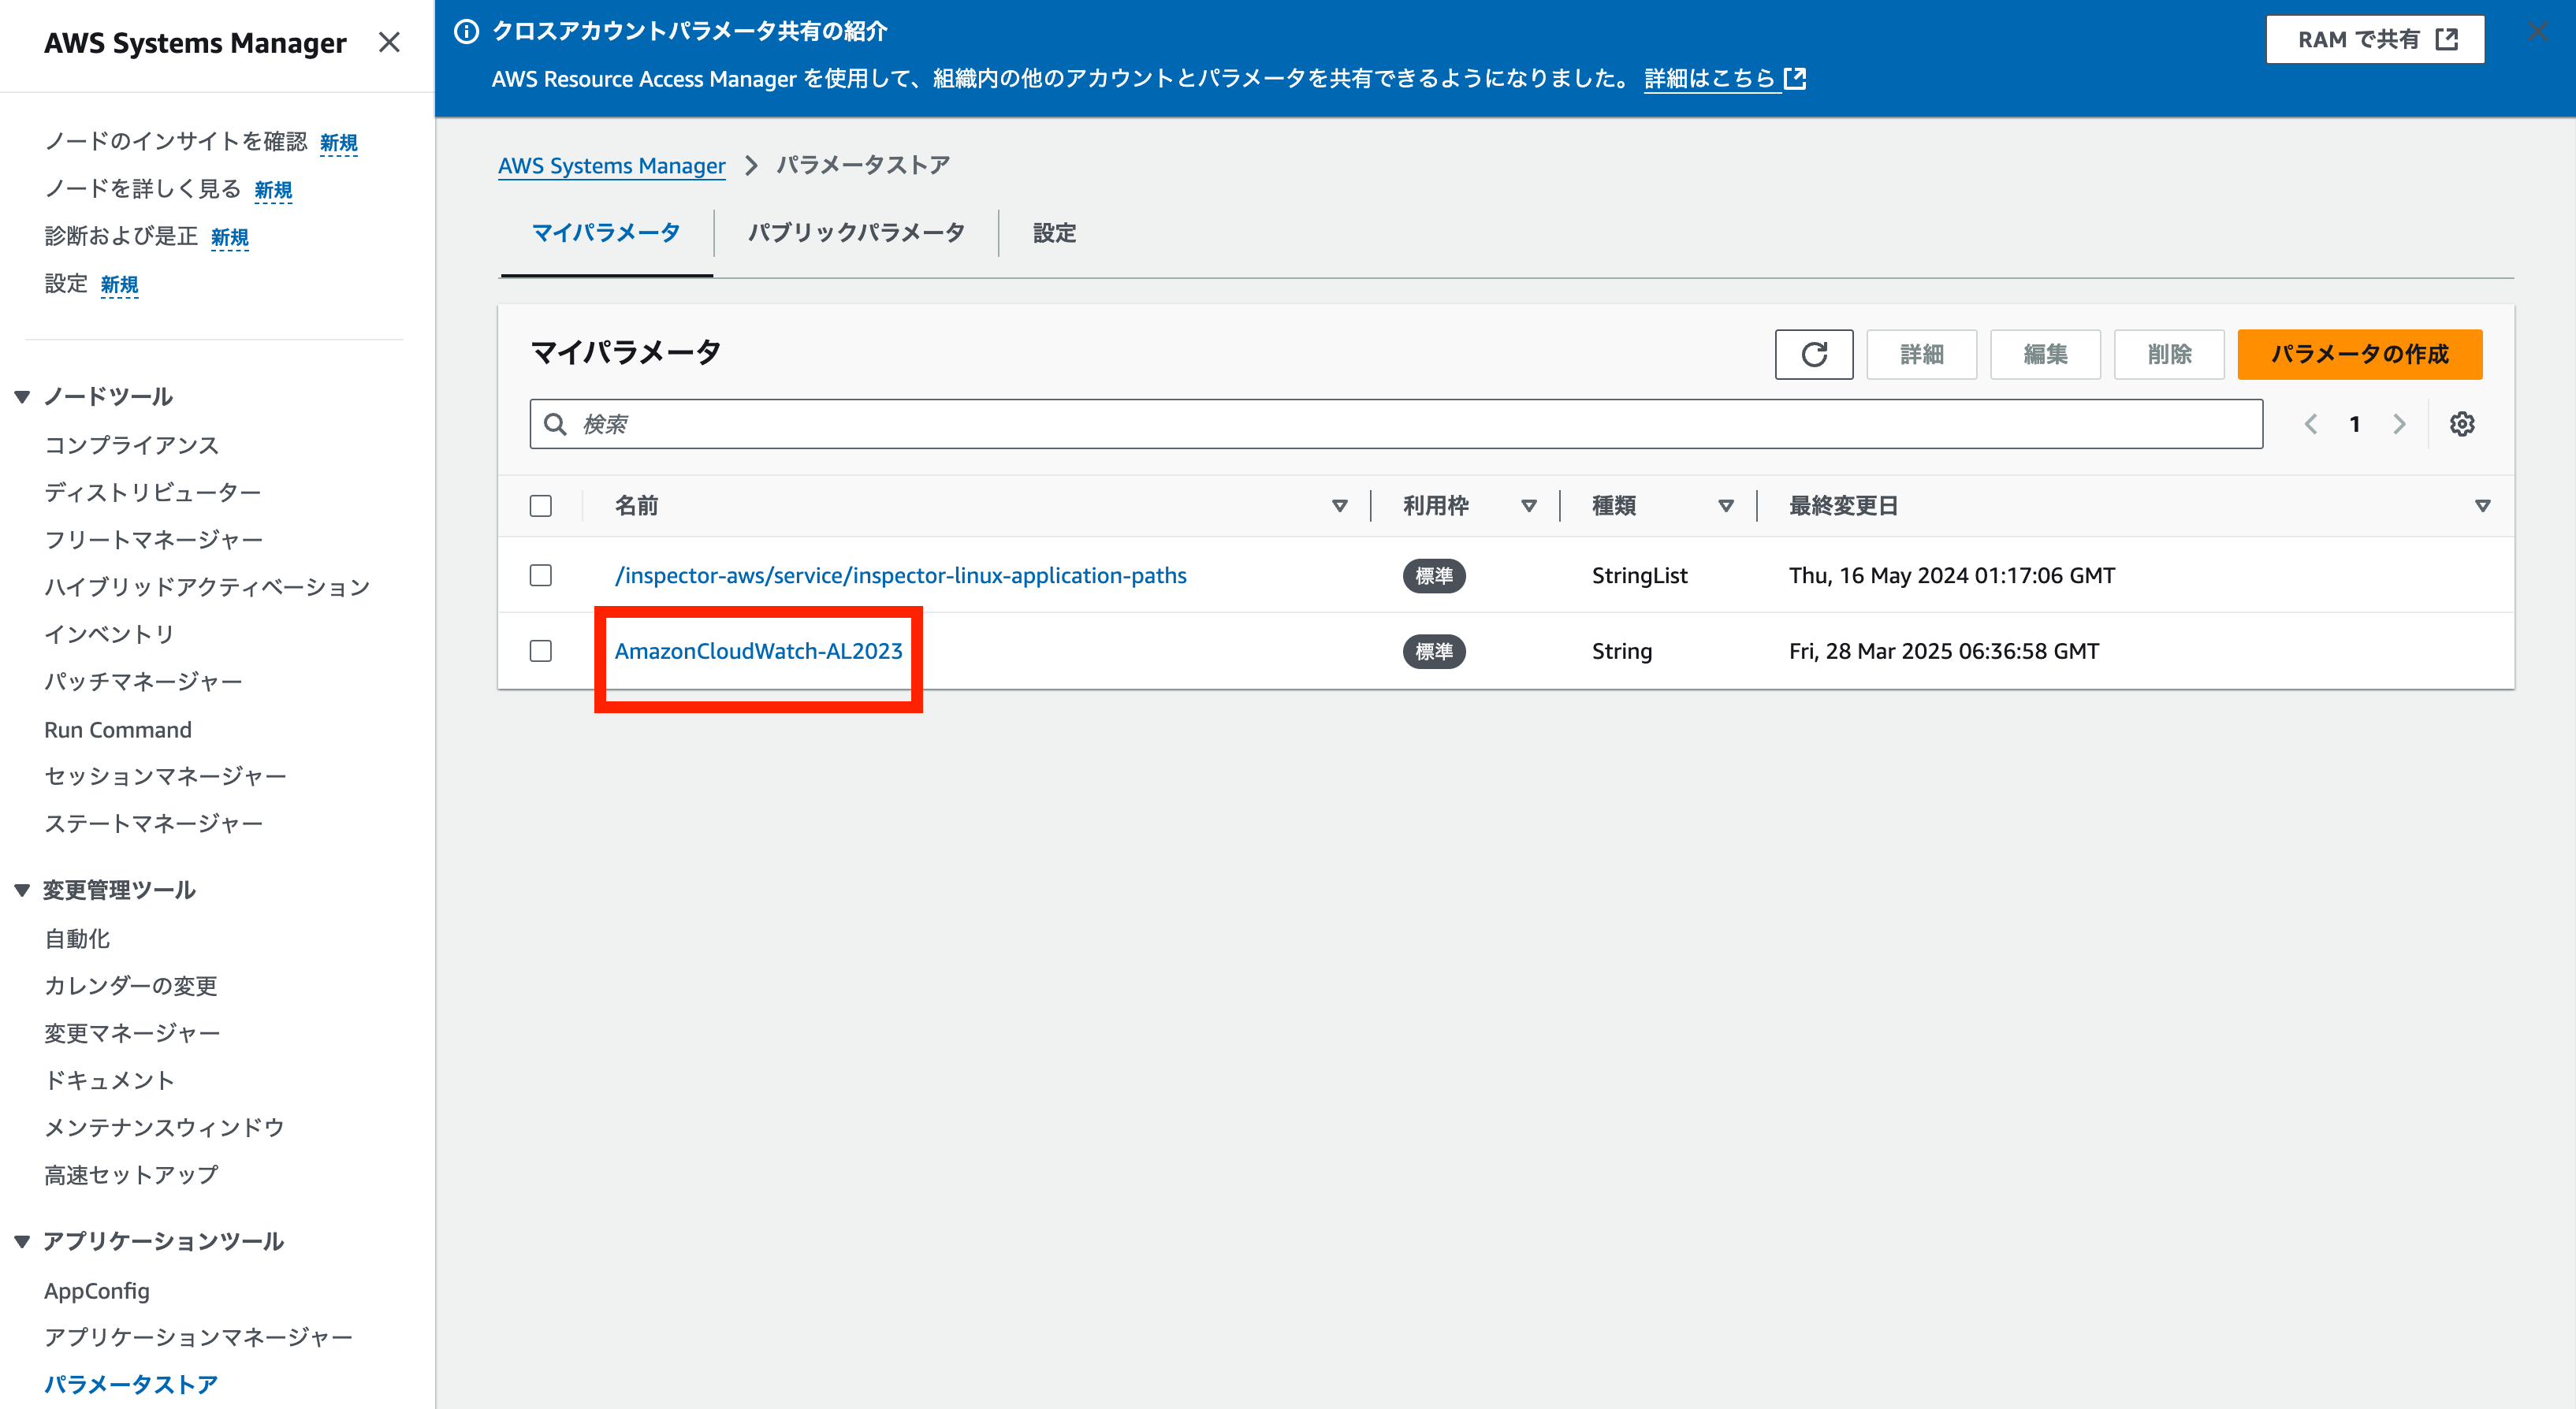2576x1409 pixels.
Task: Click AWS Systems Manager breadcrumb link
Action: [612, 165]
